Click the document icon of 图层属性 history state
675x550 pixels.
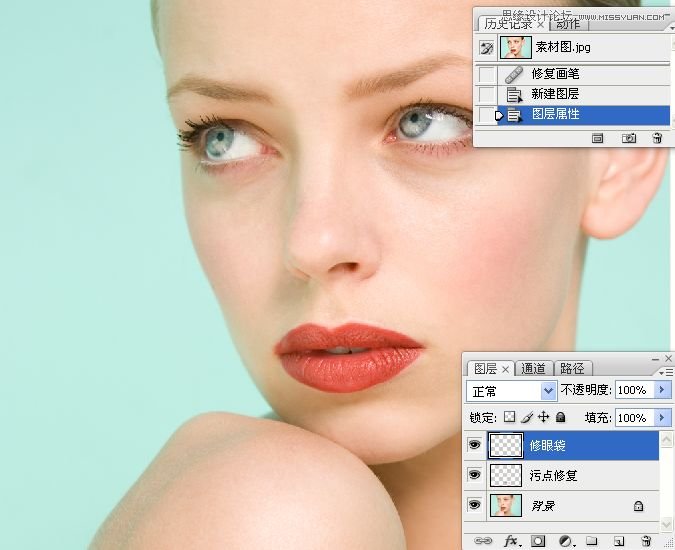pos(514,115)
